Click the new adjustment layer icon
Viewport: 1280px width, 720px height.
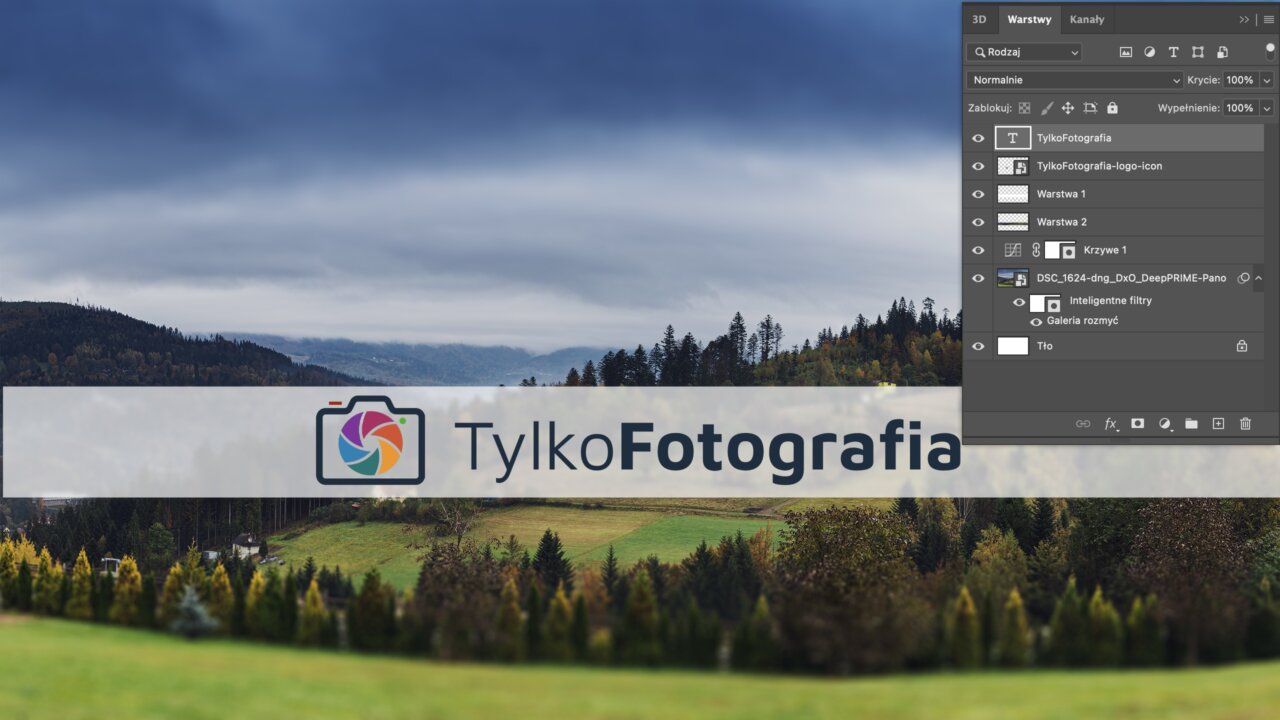(1164, 424)
